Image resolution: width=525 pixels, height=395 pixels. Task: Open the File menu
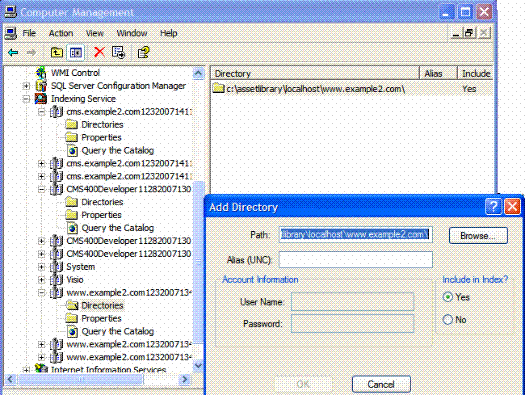[29, 33]
